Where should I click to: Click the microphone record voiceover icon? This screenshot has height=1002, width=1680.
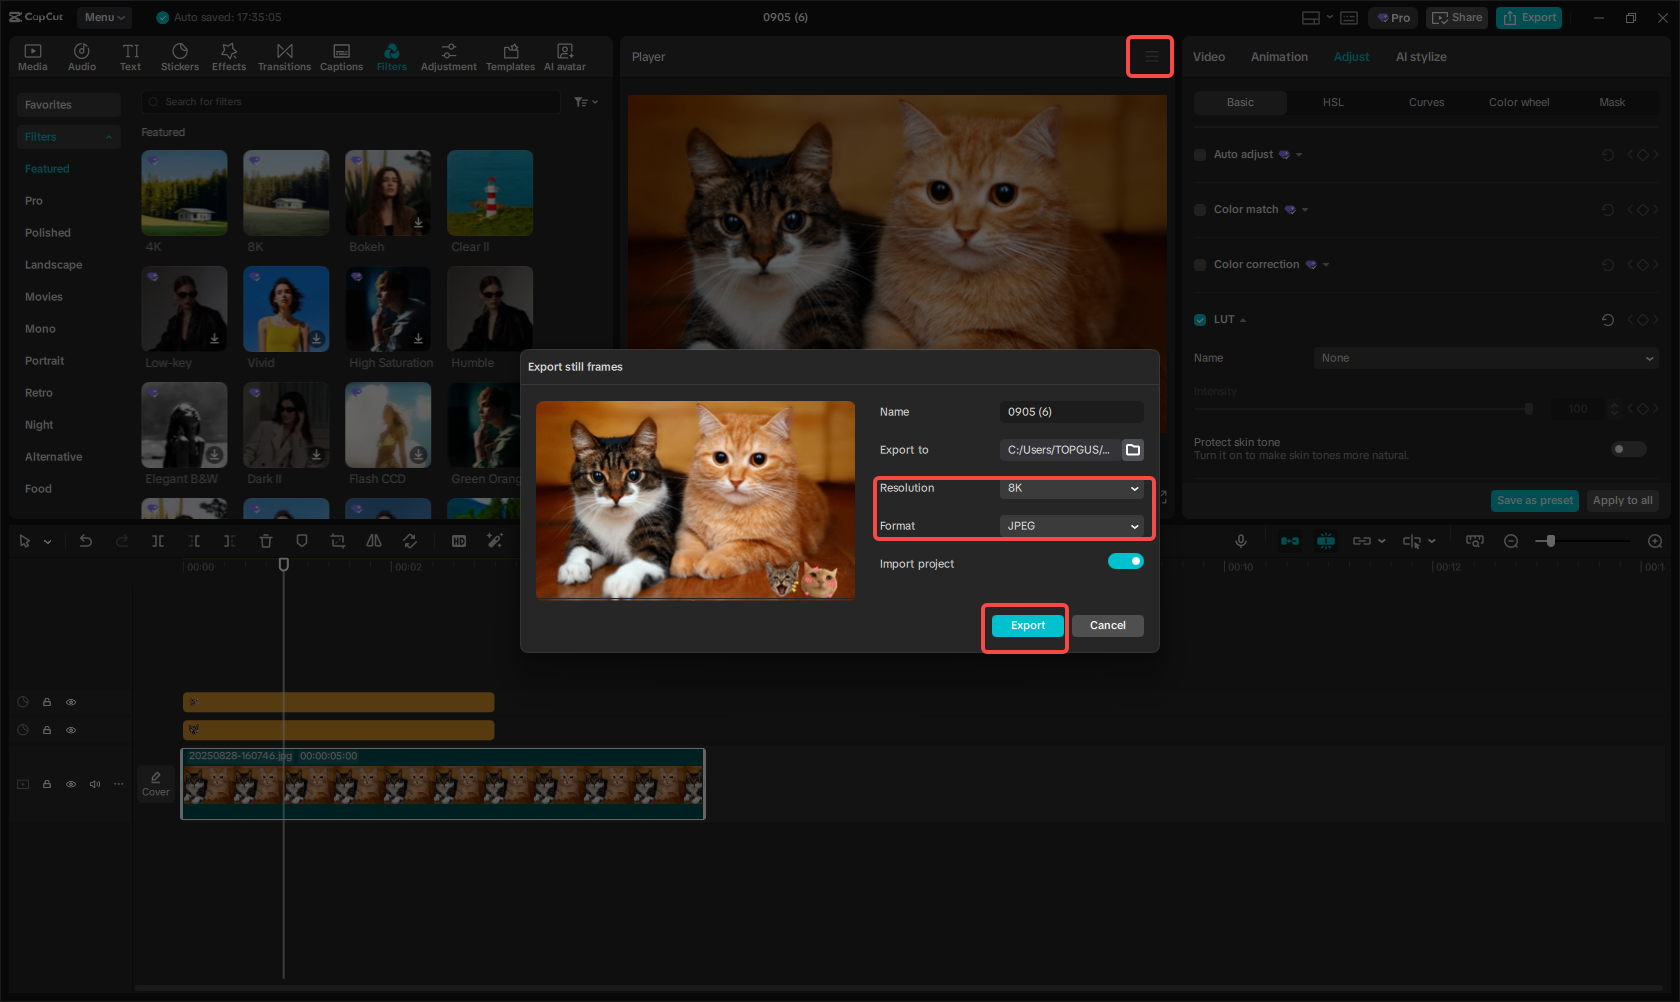tap(1240, 541)
